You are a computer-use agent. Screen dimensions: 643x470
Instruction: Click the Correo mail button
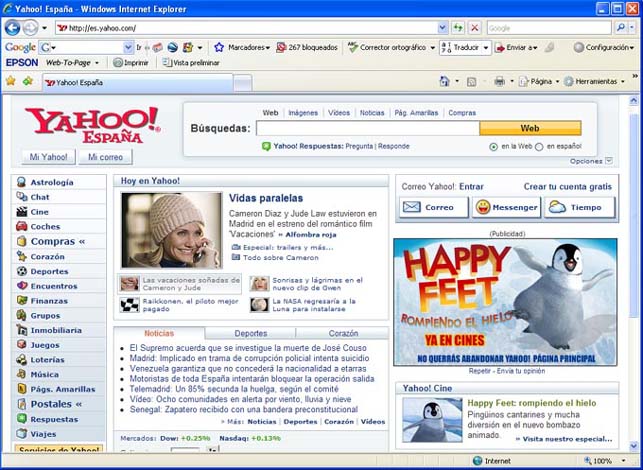[433, 207]
